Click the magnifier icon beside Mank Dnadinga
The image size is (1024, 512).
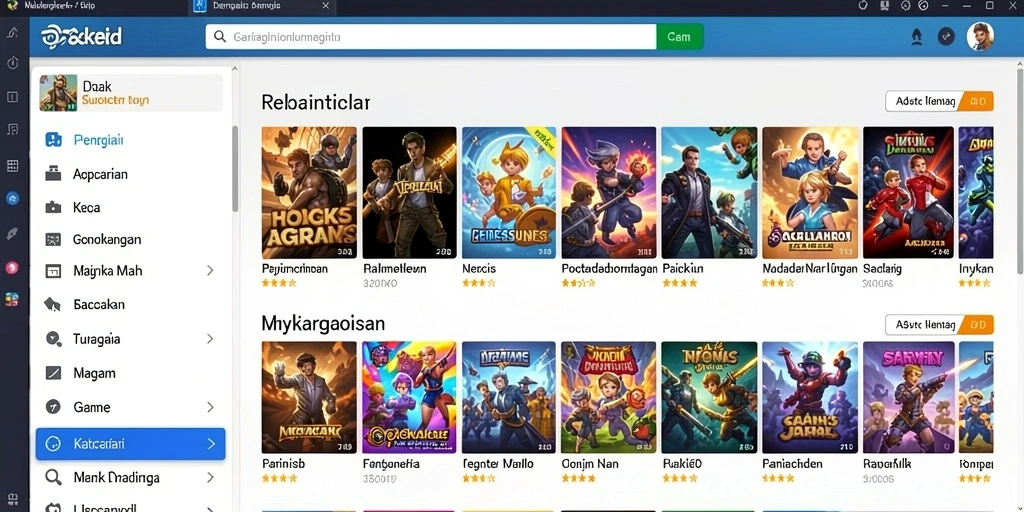tap(53, 477)
